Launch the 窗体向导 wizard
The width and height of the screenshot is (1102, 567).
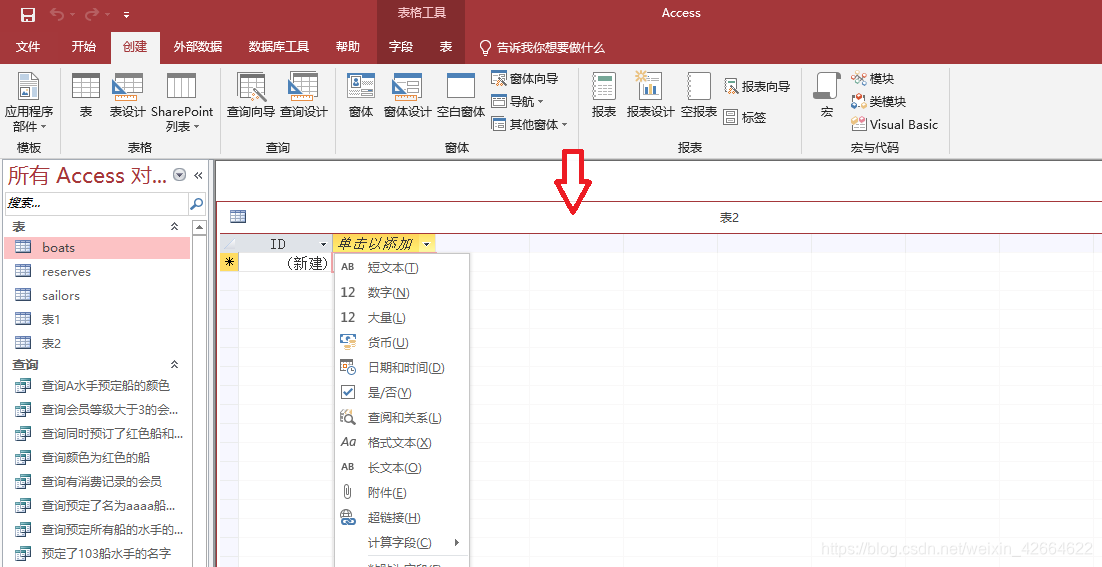[x=525, y=79]
